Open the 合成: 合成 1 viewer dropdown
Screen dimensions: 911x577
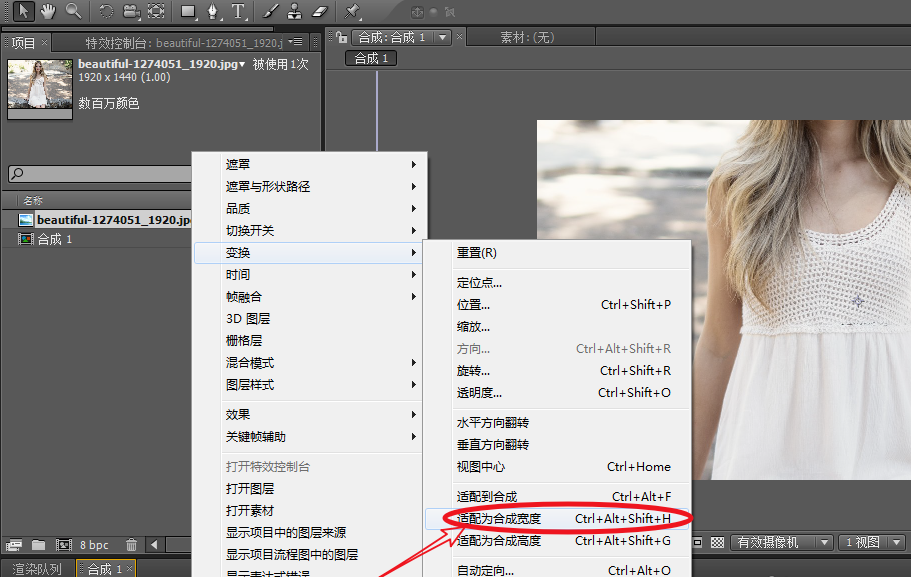coord(443,37)
